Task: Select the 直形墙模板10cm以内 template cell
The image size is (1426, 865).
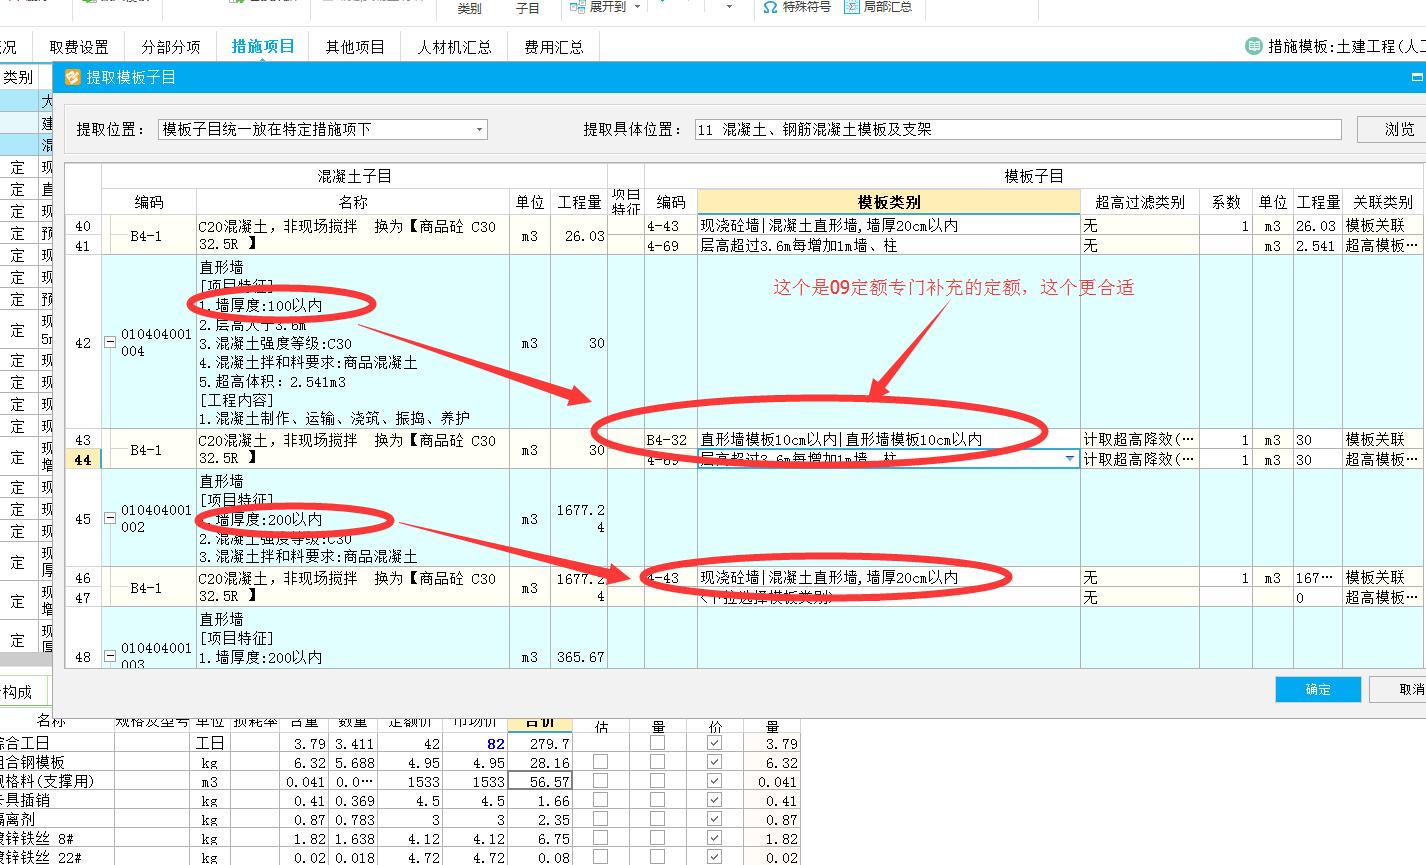Action: [888, 439]
